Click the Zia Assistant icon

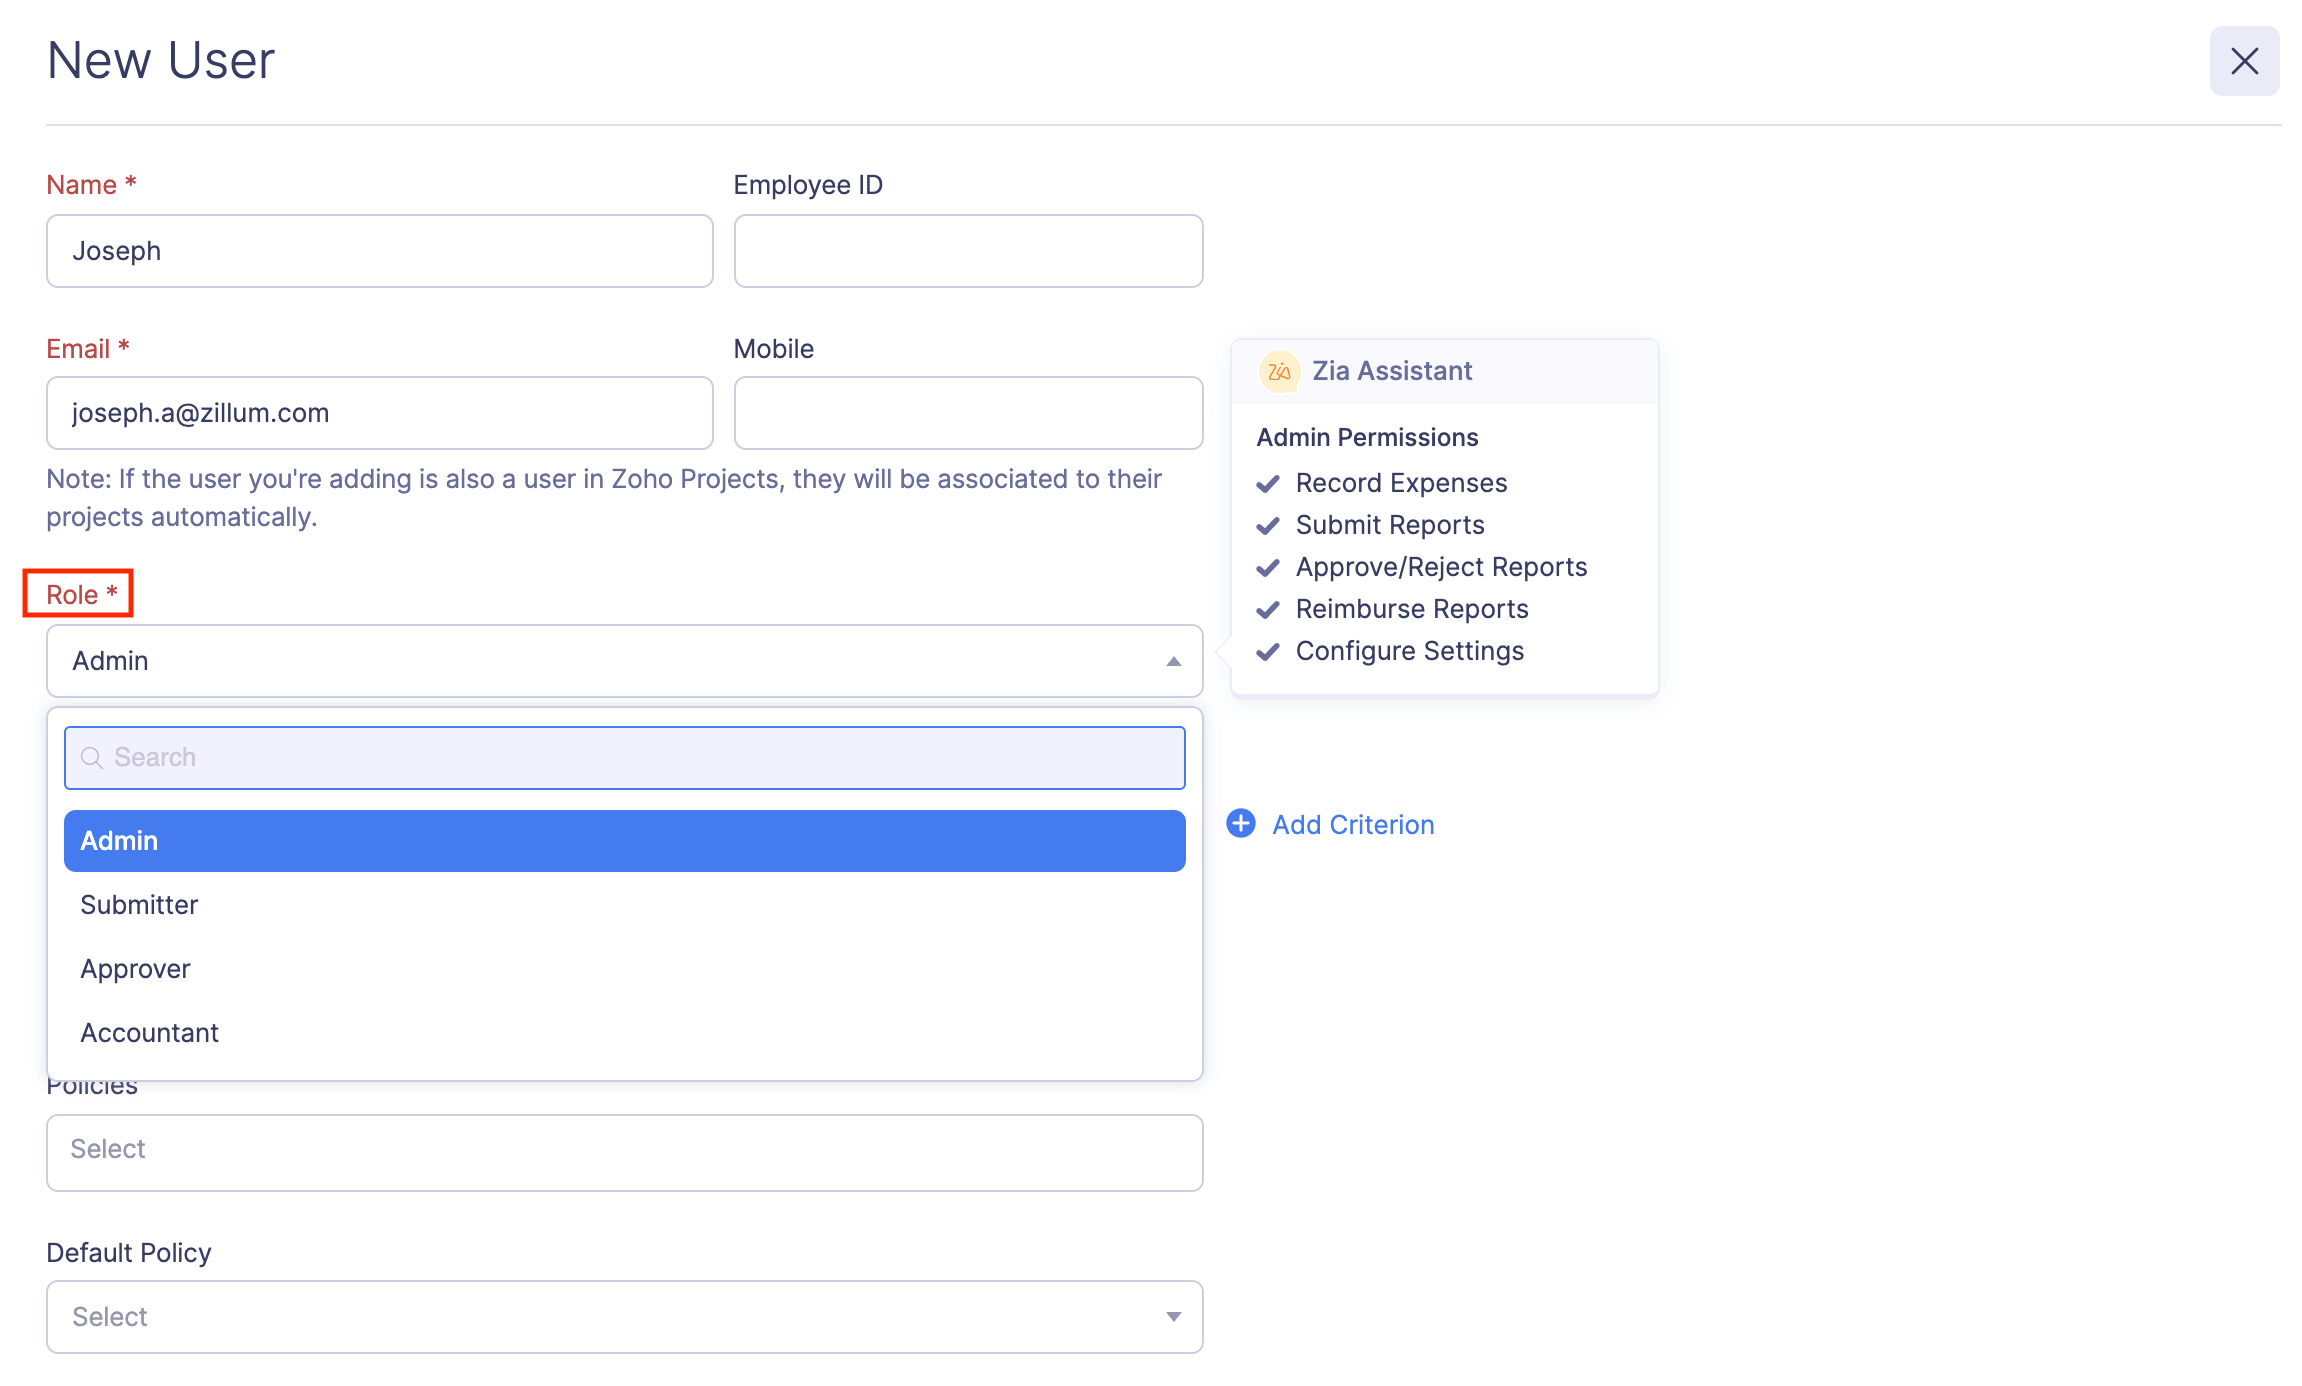click(x=1278, y=370)
